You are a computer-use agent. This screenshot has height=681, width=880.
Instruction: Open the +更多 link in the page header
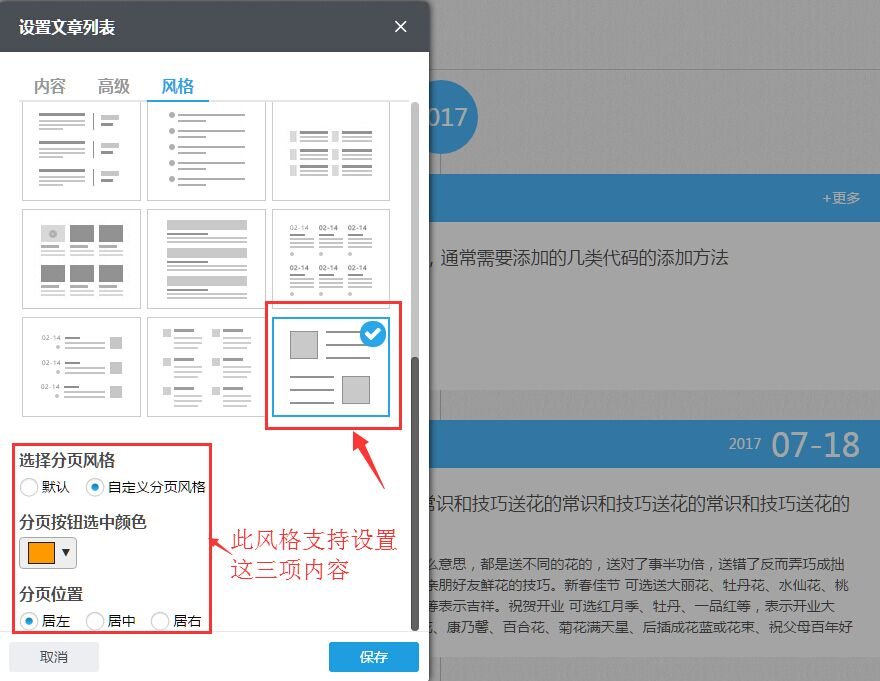tap(841, 198)
